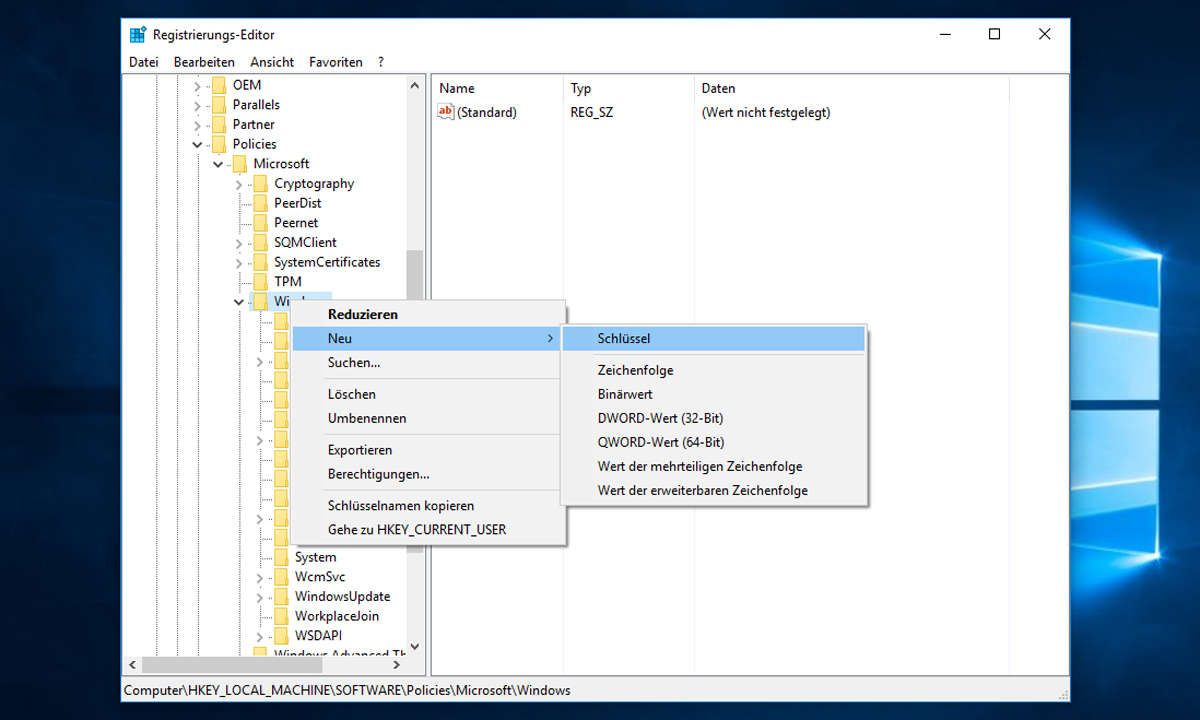Click the Policies folder icon
This screenshot has width=1200, height=720.
click(x=219, y=144)
